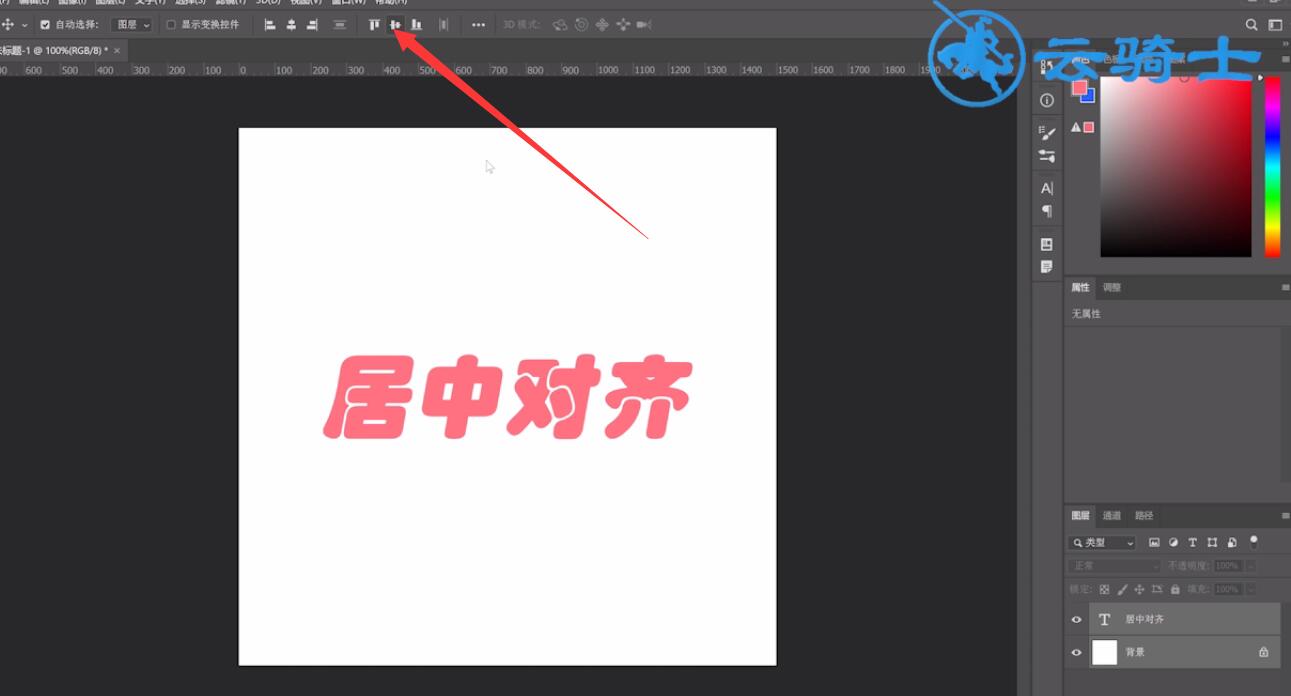Click the pink foreground color swatch
Screen dimensions: 1291x696
tap(1079, 88)
